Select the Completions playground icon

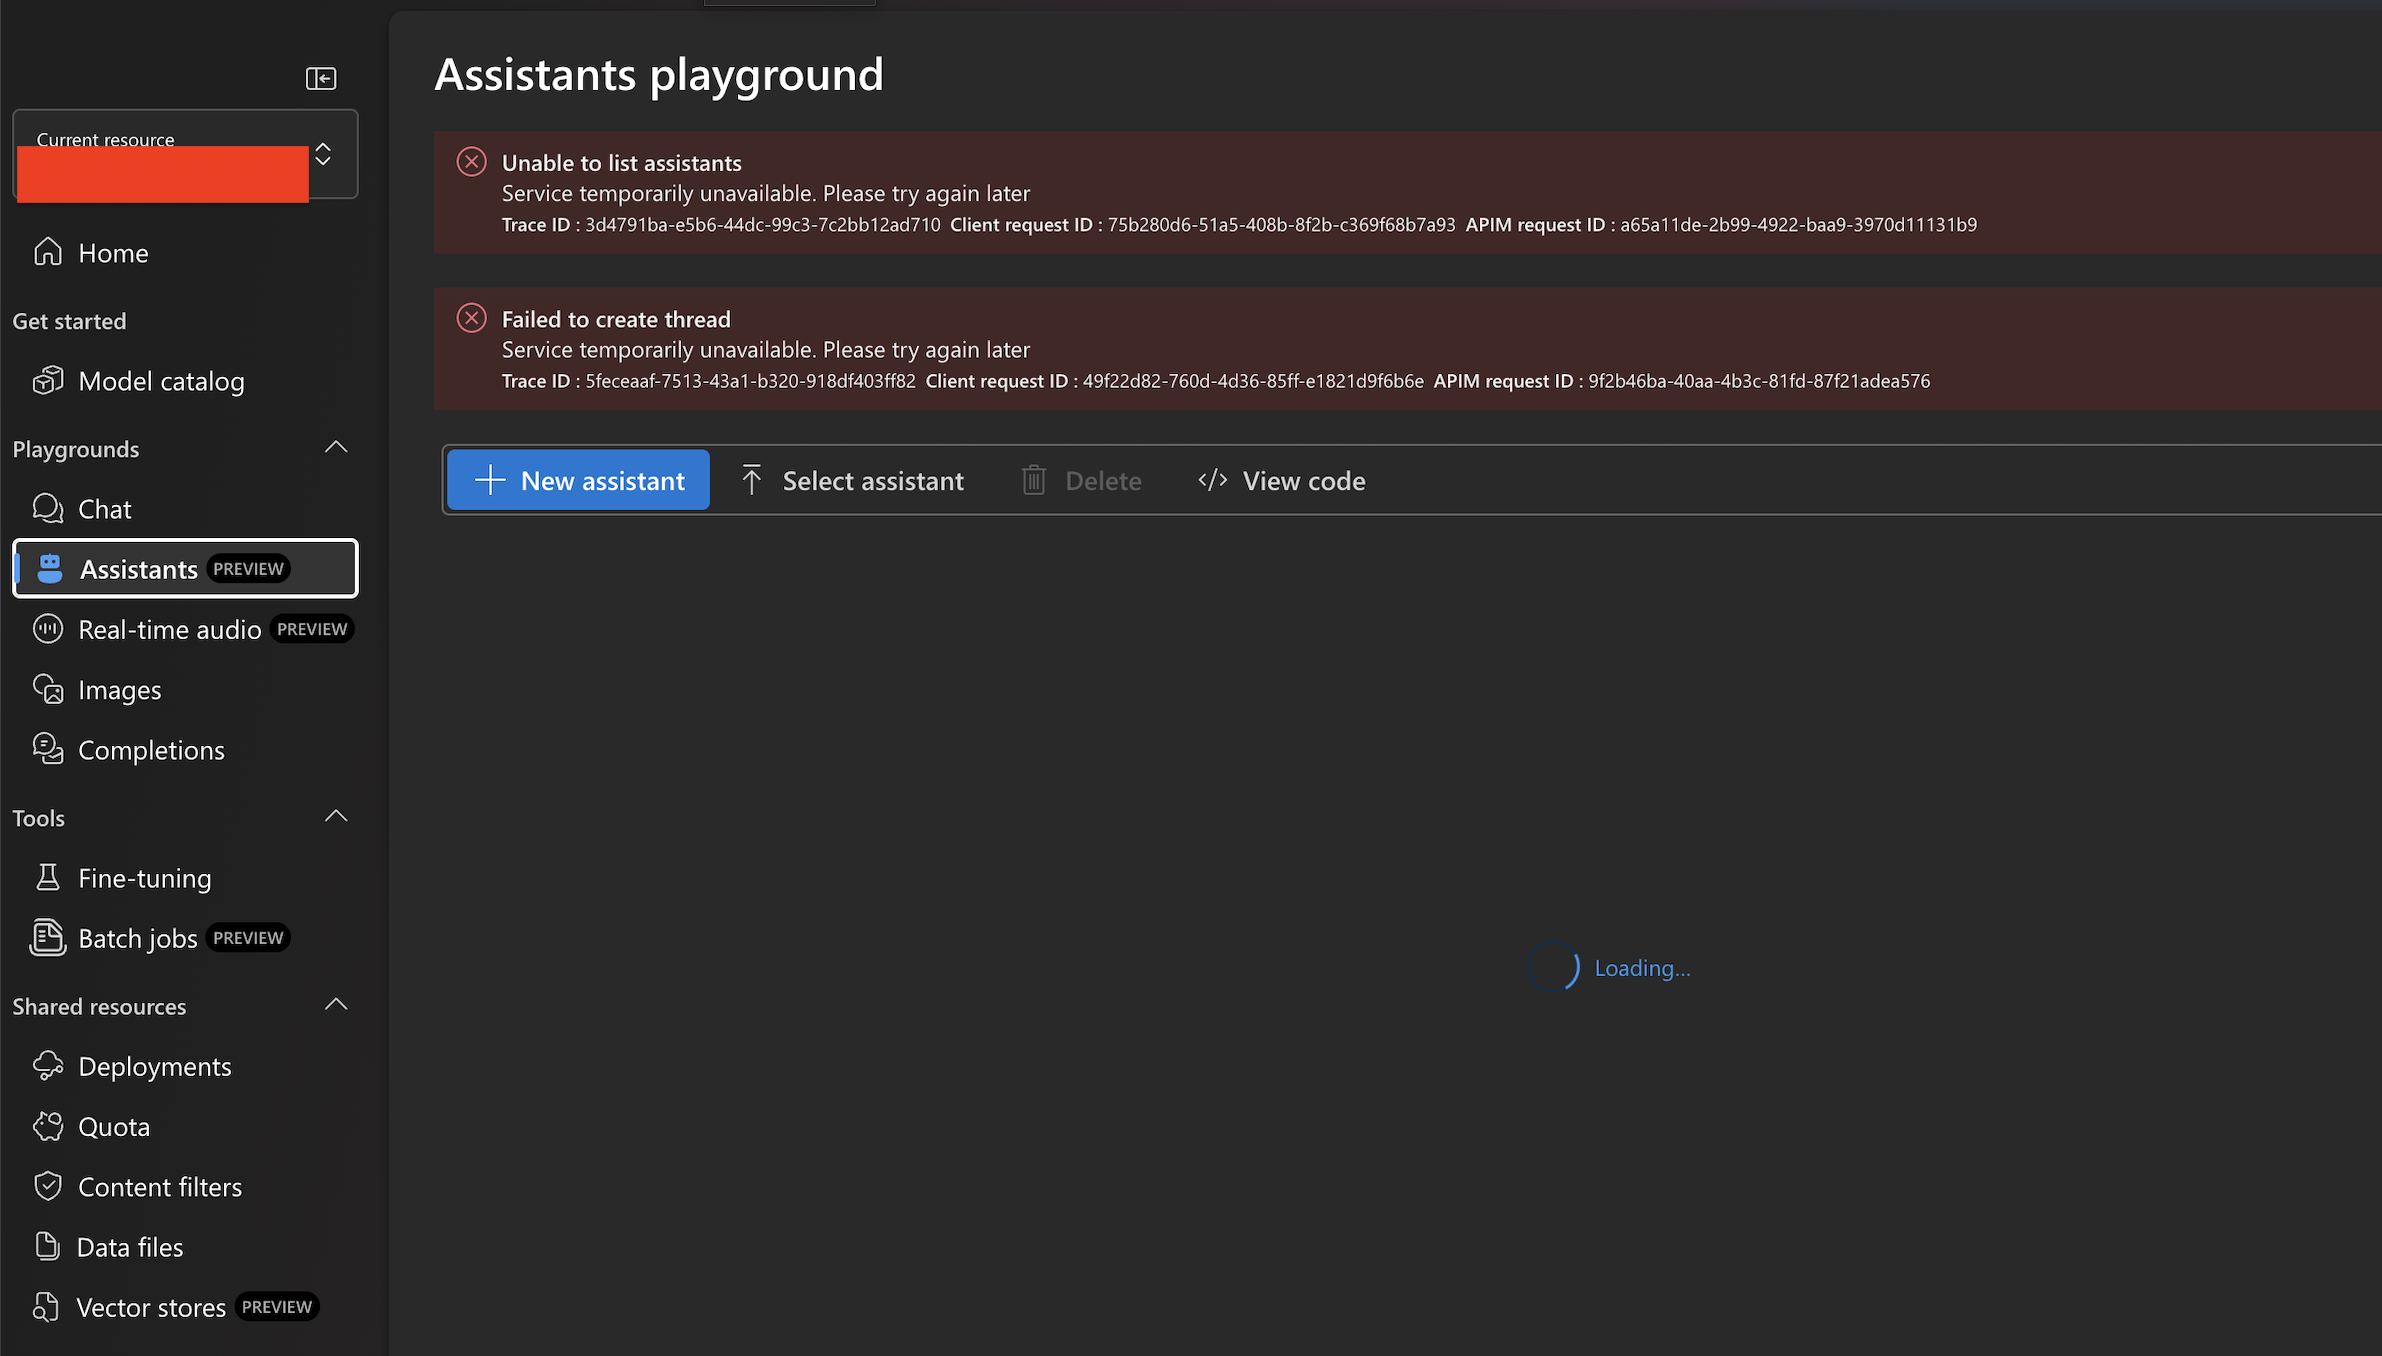[x=47, y=749]
